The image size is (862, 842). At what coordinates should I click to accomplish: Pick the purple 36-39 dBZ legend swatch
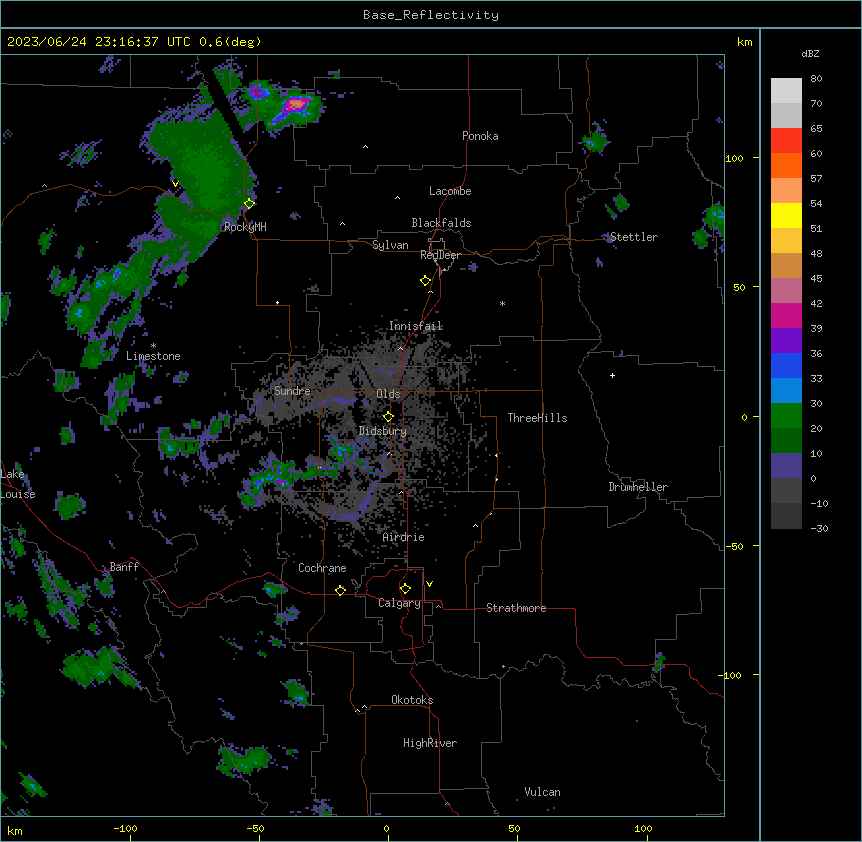[786, 341]
